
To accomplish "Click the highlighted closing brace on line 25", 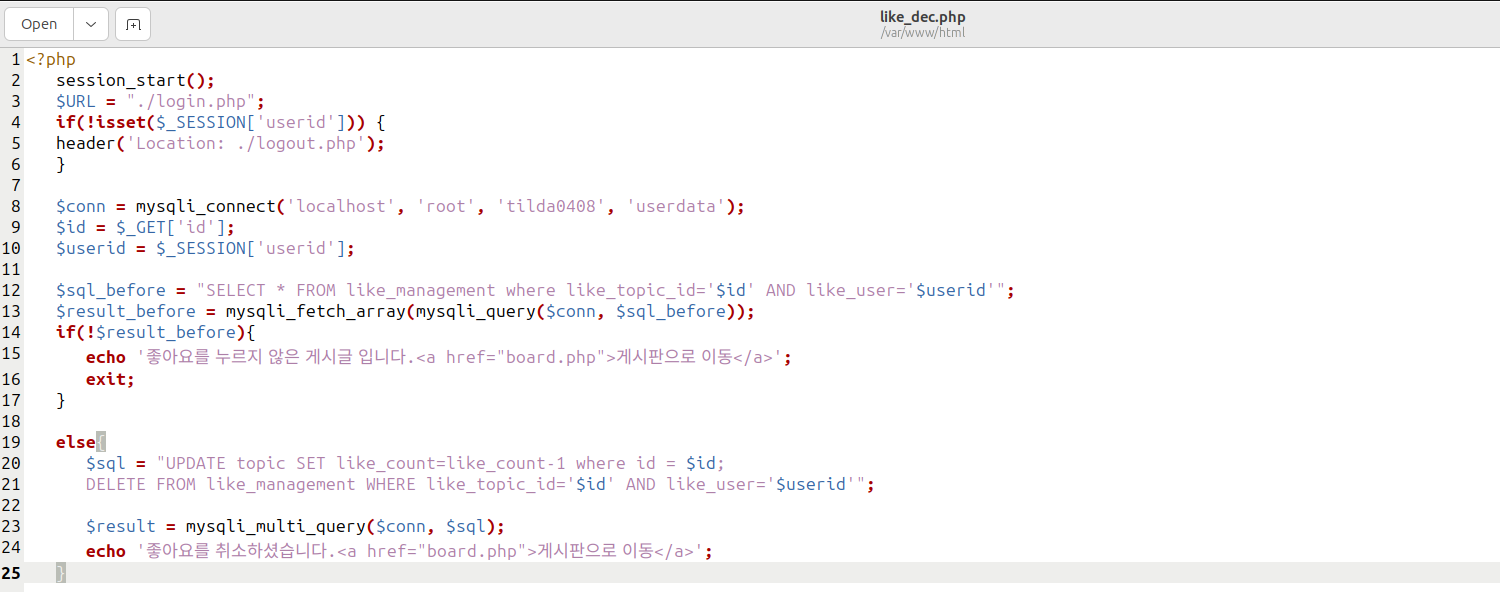I will pyautogui.click(x=61, y=573).
